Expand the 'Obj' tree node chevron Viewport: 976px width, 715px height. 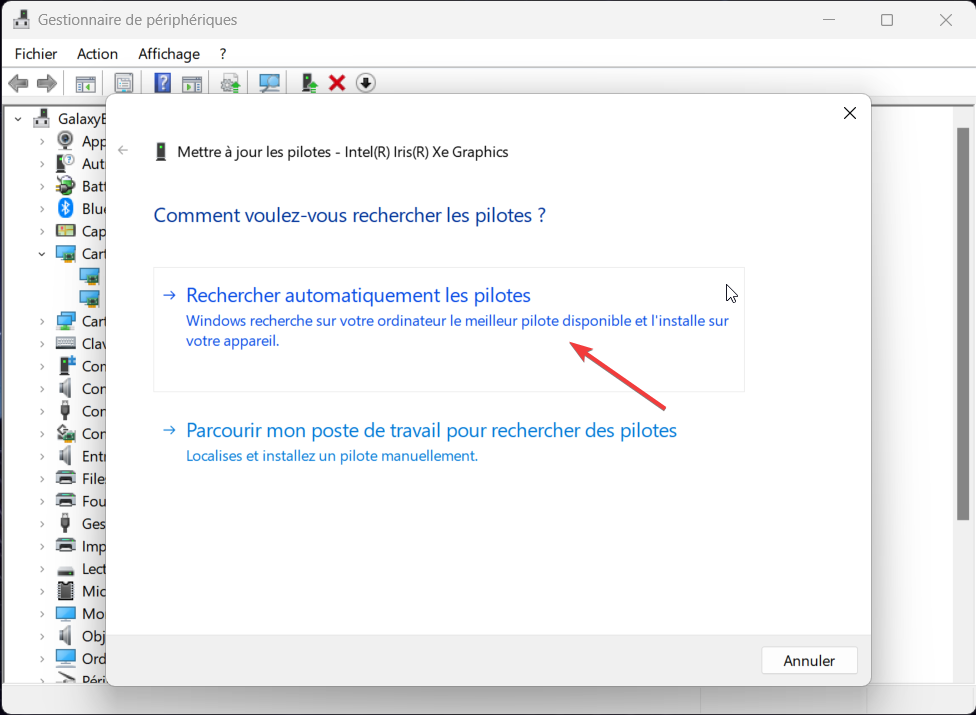tap(42, 636)
